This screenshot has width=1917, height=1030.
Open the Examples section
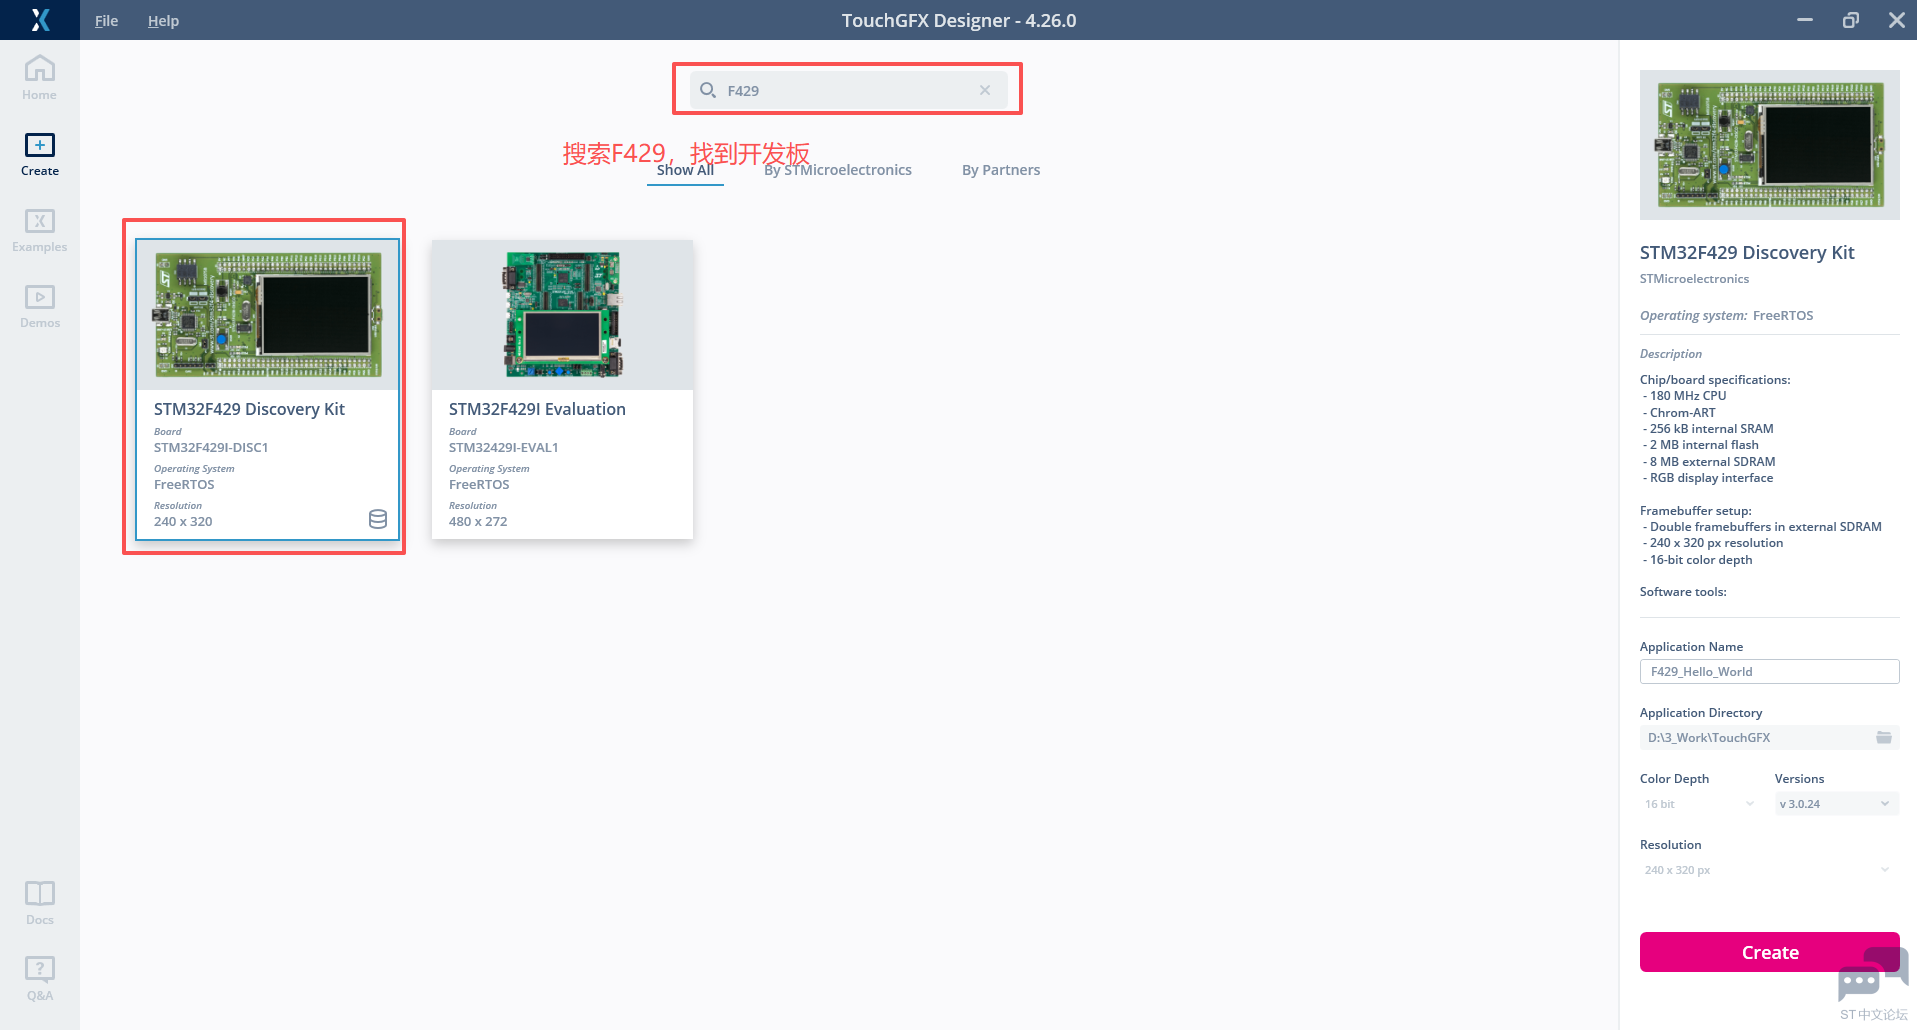click(x=39, y=228)
